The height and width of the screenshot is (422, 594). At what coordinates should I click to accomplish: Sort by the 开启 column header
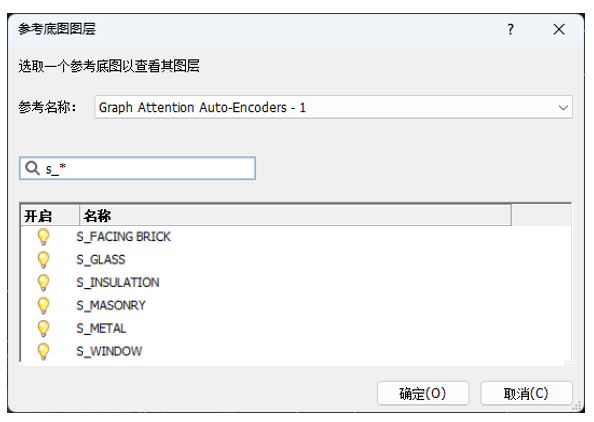click(x=50, y=216)
